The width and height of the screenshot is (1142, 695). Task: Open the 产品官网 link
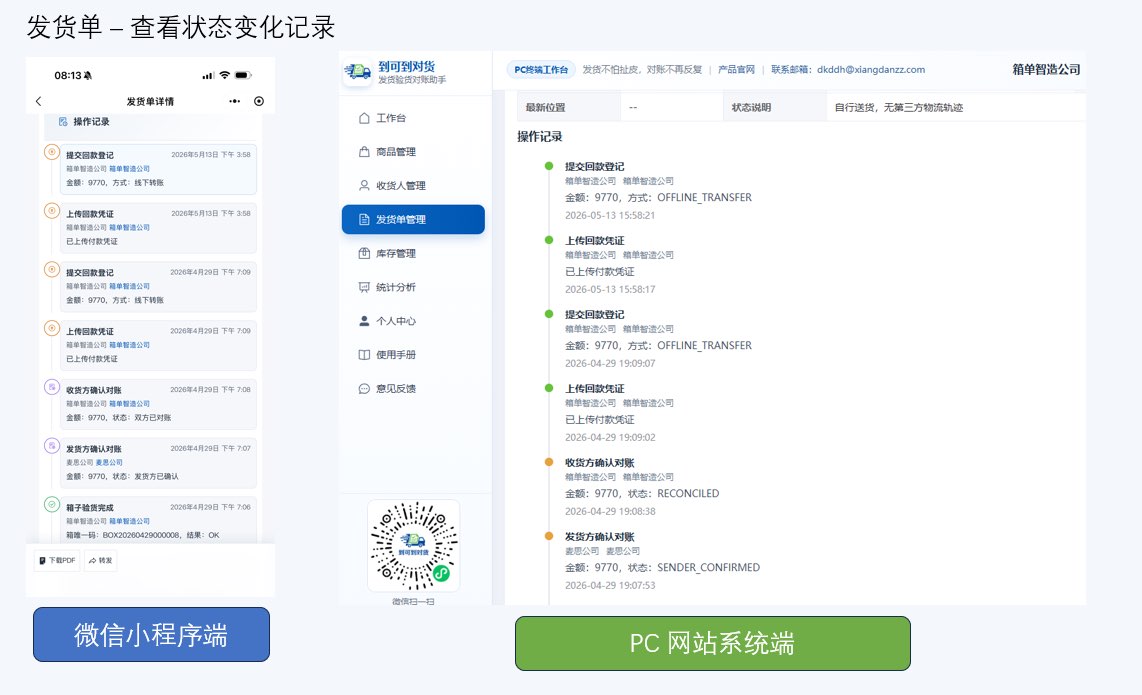click(x=736, y=70)
